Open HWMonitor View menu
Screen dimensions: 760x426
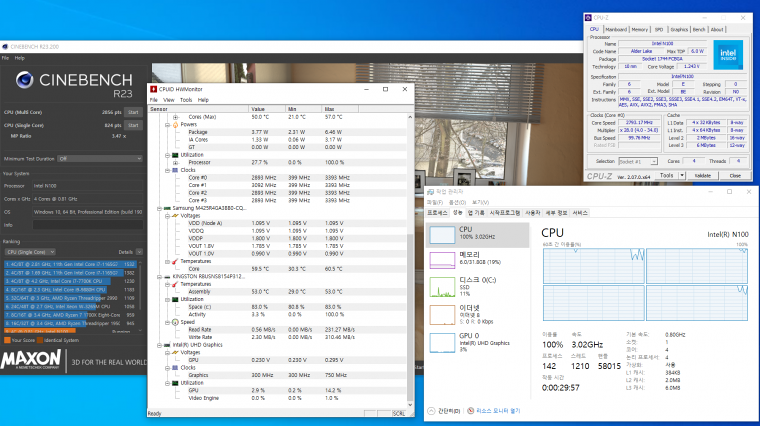coord(169,100)
